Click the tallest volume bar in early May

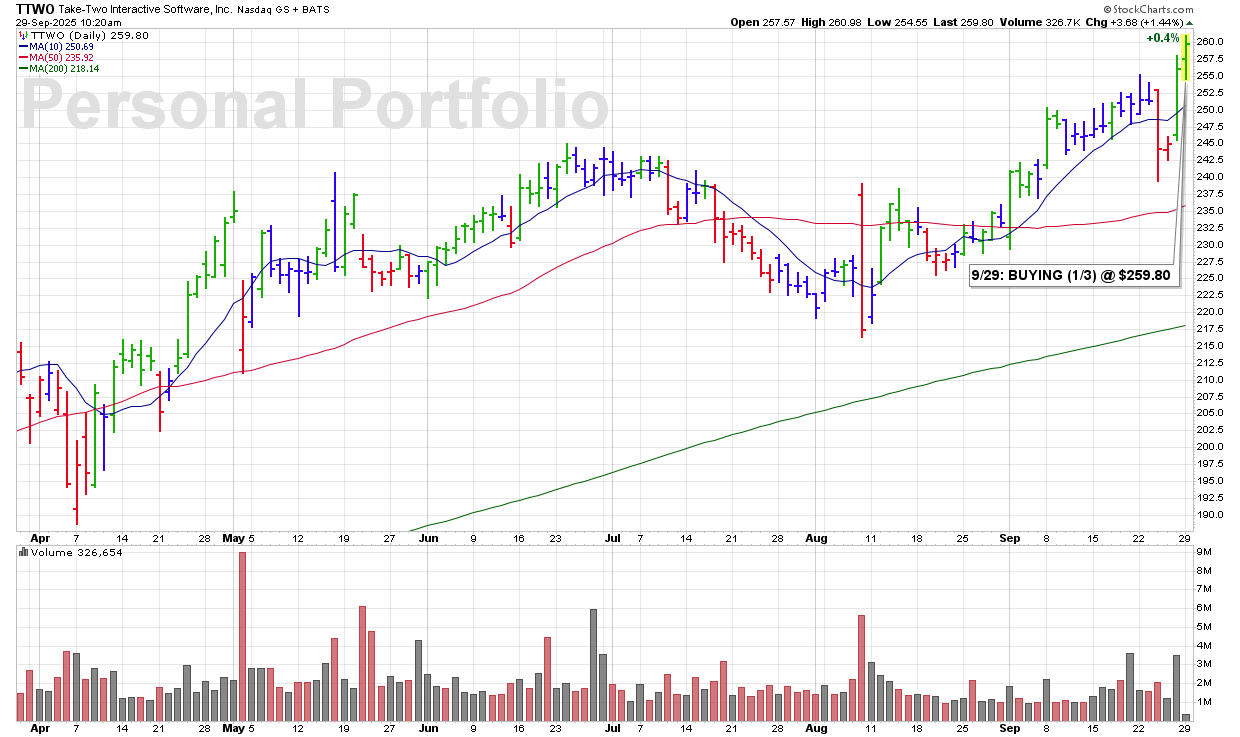pyautogui.click(x=242, y=636)
